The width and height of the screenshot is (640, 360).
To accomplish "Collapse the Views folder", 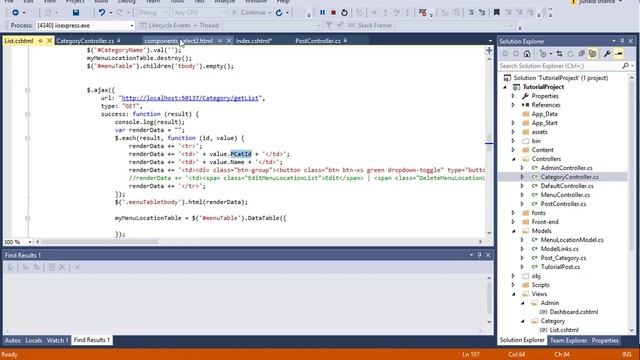I will pyautogui.click(x=513, y=294).
